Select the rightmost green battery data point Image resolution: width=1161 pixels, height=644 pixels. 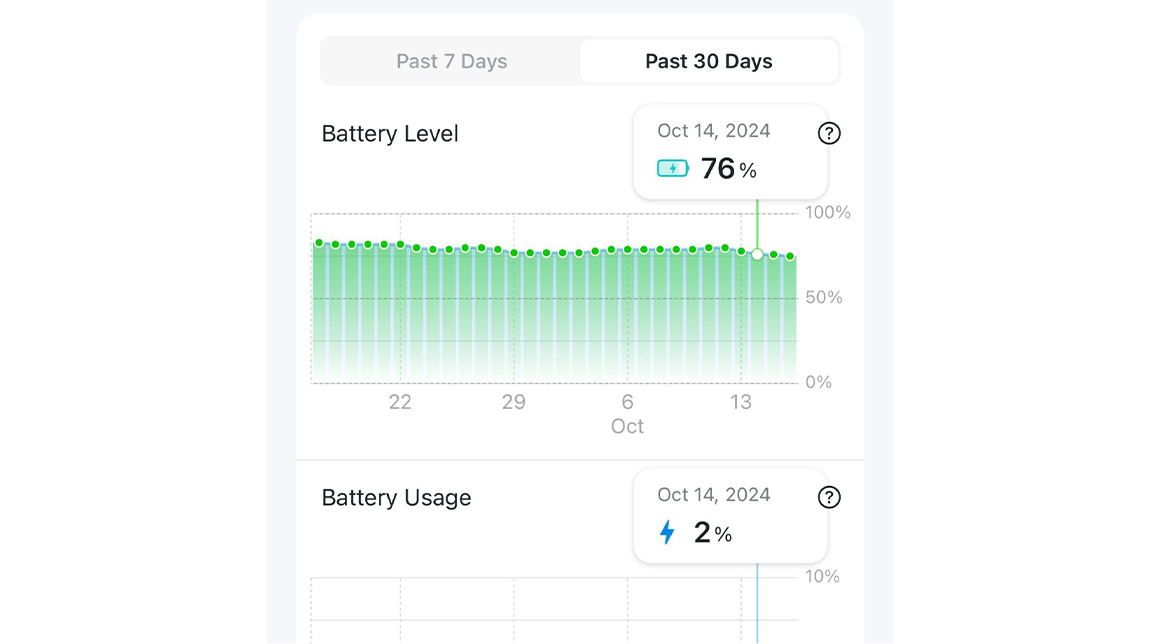tap(790, 257)
